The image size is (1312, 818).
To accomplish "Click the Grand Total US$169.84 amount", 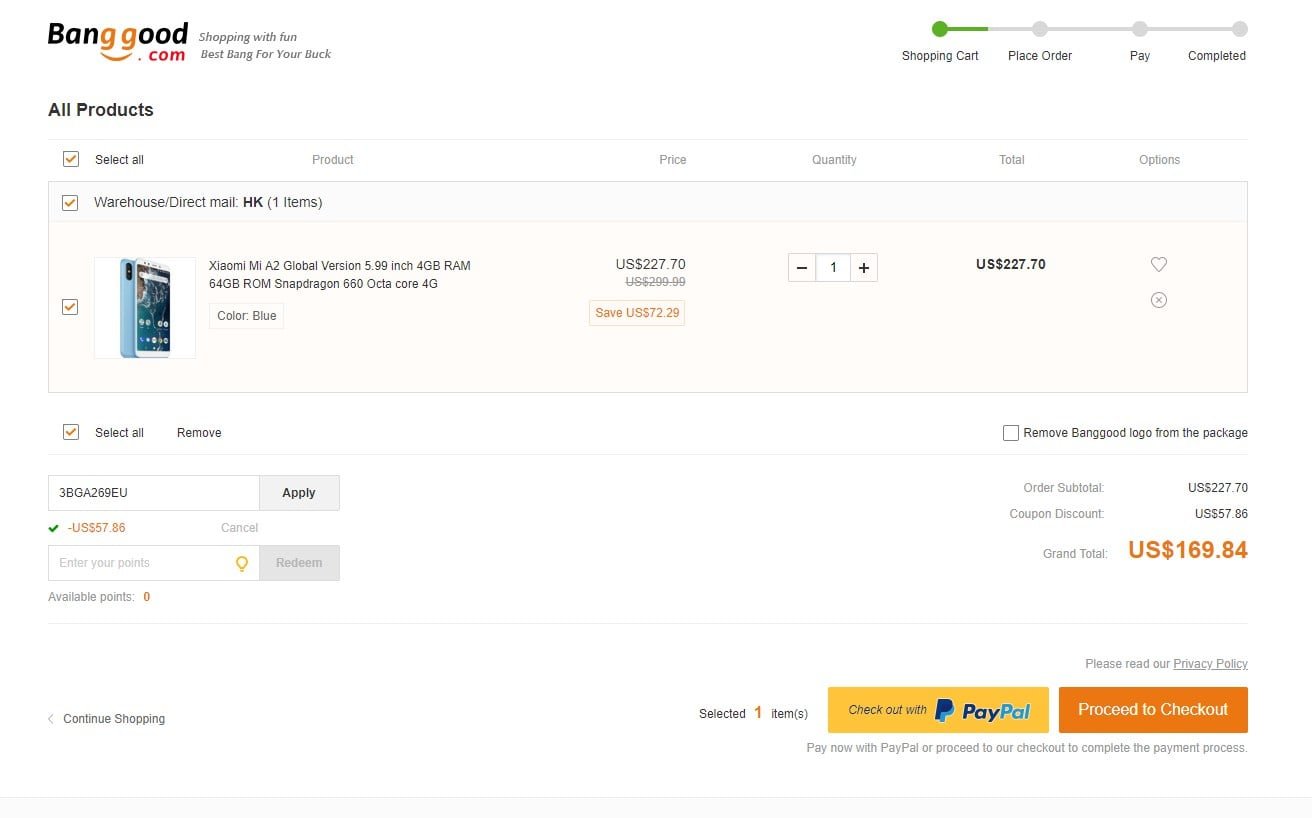I will click(x=1188, y=550).
